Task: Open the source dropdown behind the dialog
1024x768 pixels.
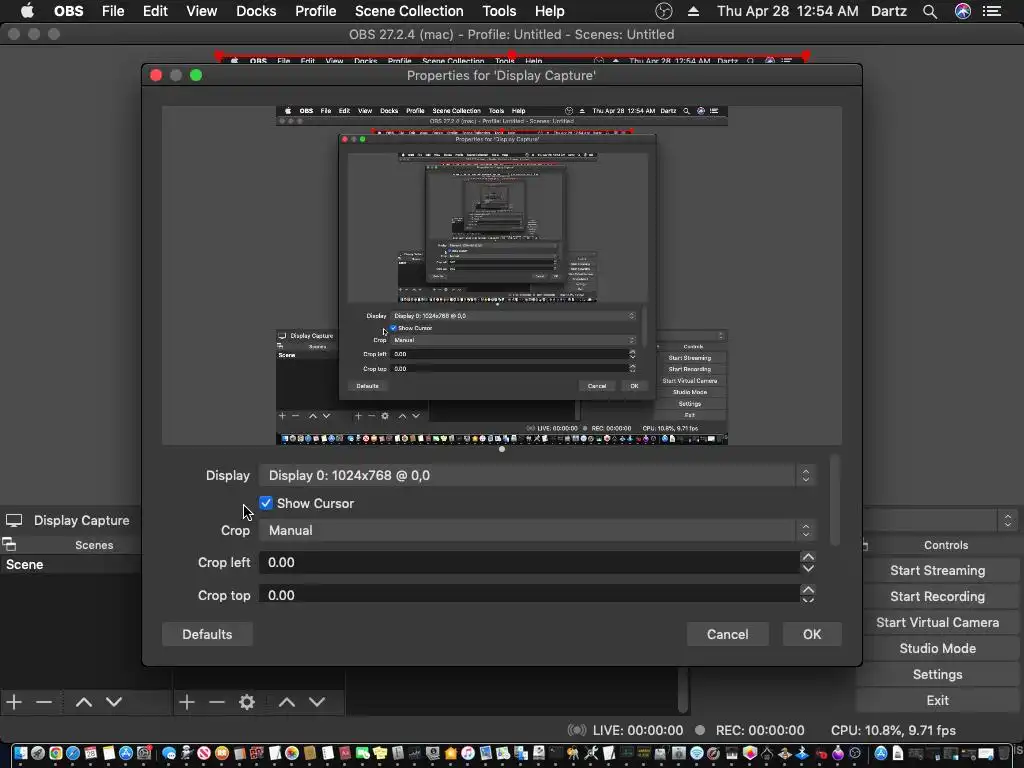Action: 940,520
